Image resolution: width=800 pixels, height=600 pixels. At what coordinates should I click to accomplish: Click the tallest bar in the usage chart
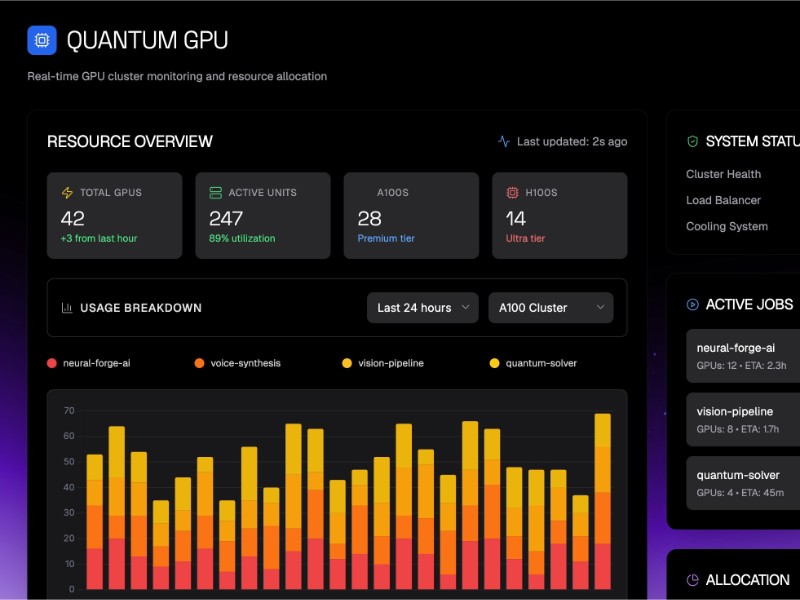coord(602,500)
